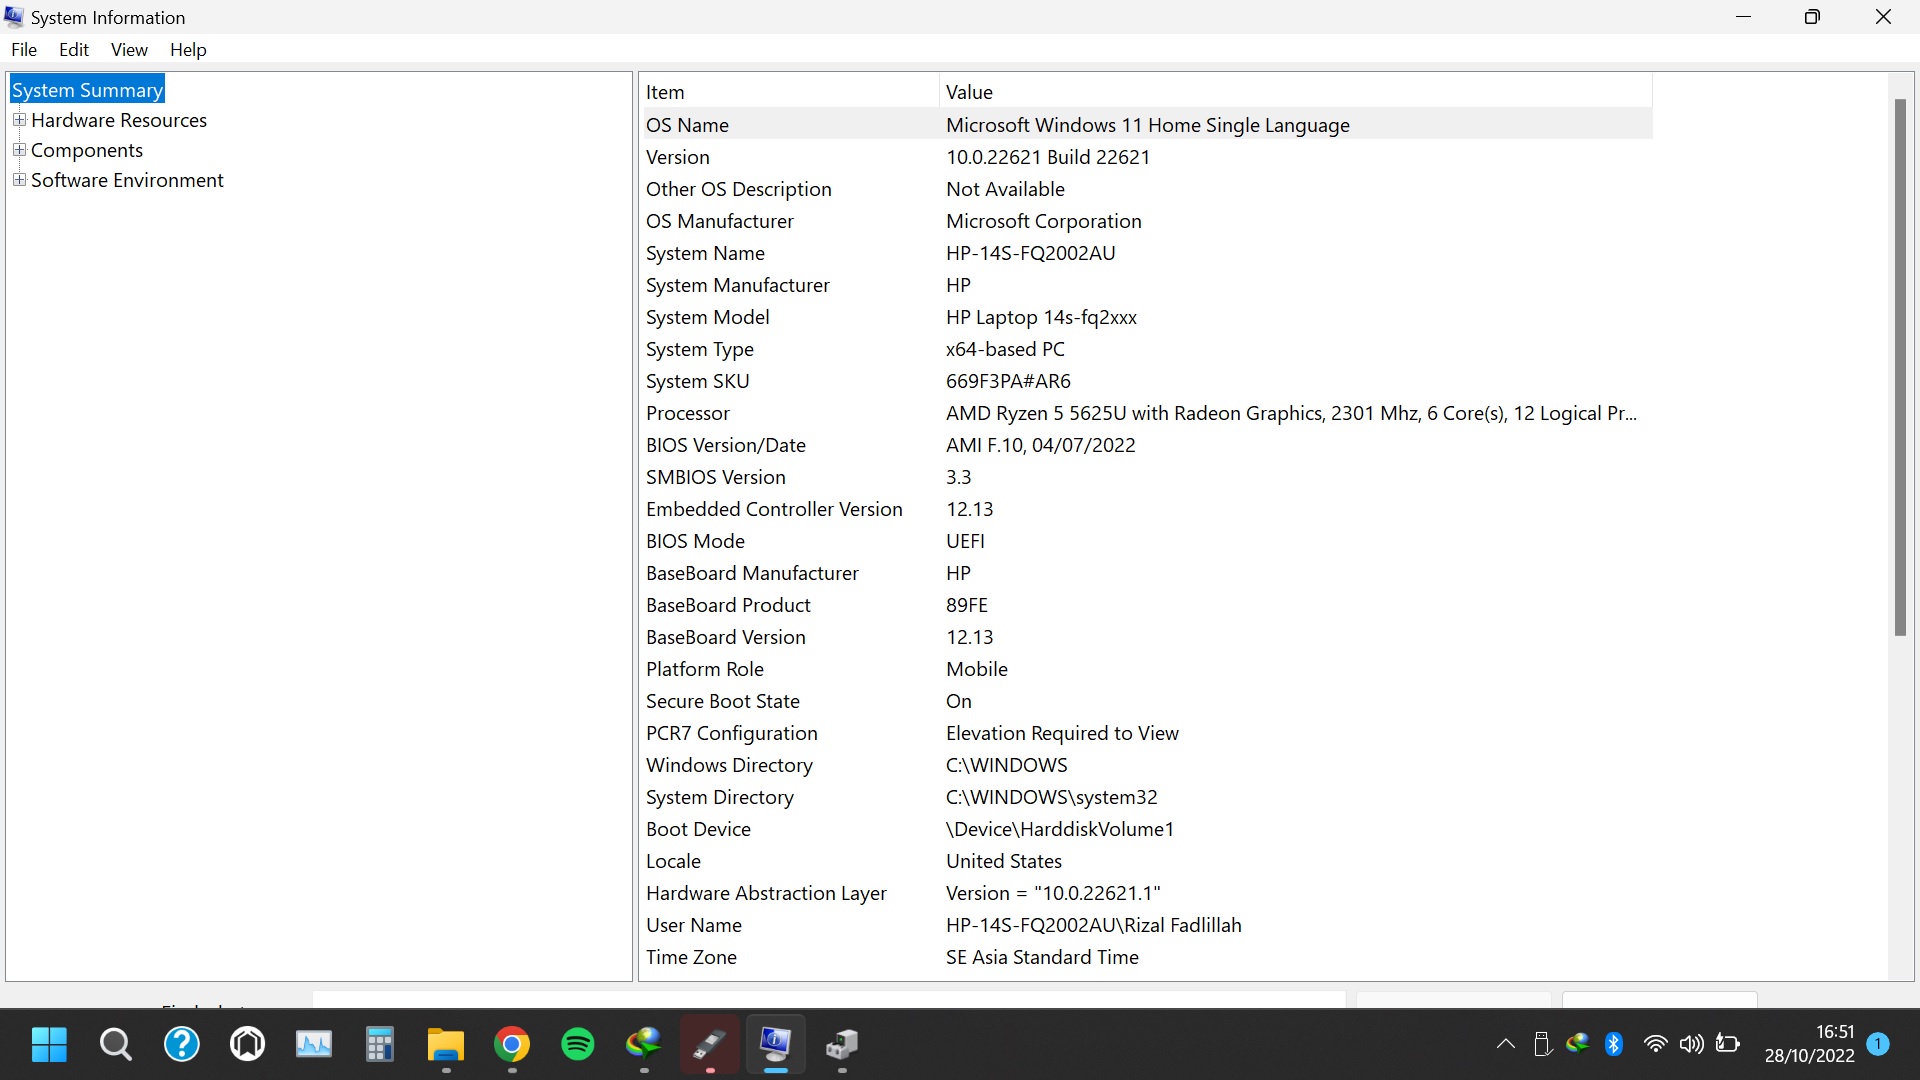Click the taskbar Search magnifier icon
This screenshot has width=1920, height=1080.
(115, 1045)
